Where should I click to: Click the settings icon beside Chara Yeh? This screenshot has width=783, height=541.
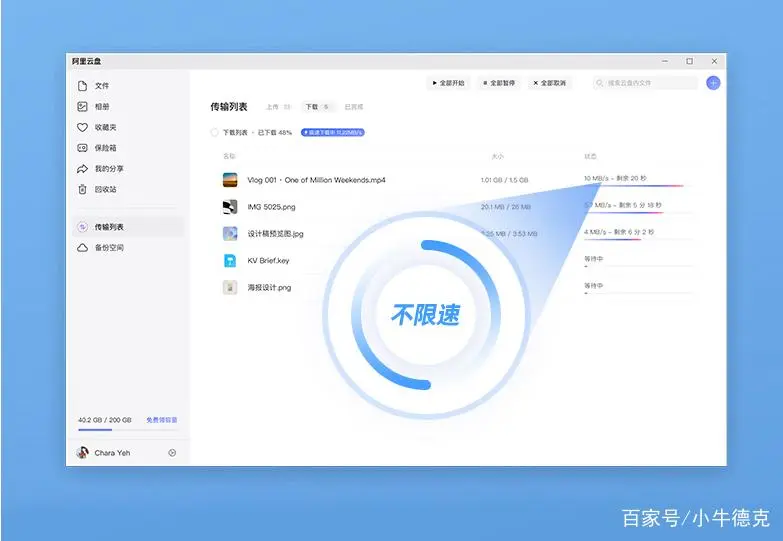click(172, 453)
